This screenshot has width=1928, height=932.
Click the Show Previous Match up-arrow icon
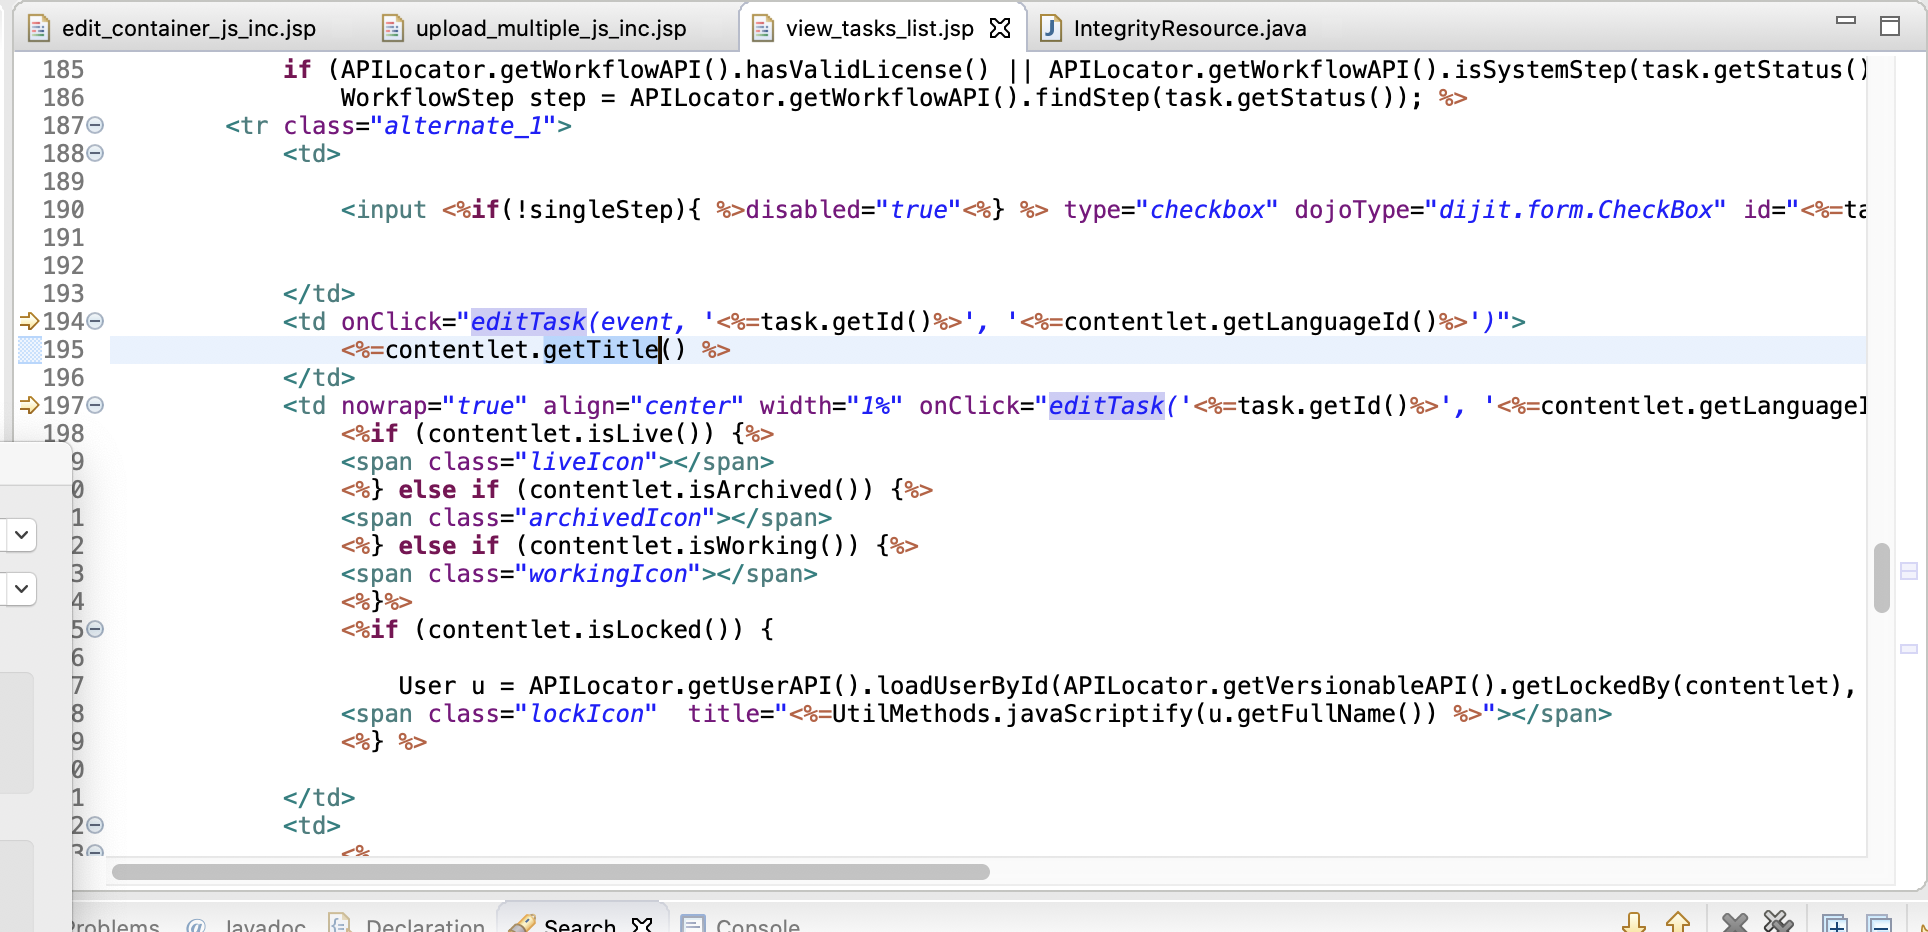(1678, 922)
